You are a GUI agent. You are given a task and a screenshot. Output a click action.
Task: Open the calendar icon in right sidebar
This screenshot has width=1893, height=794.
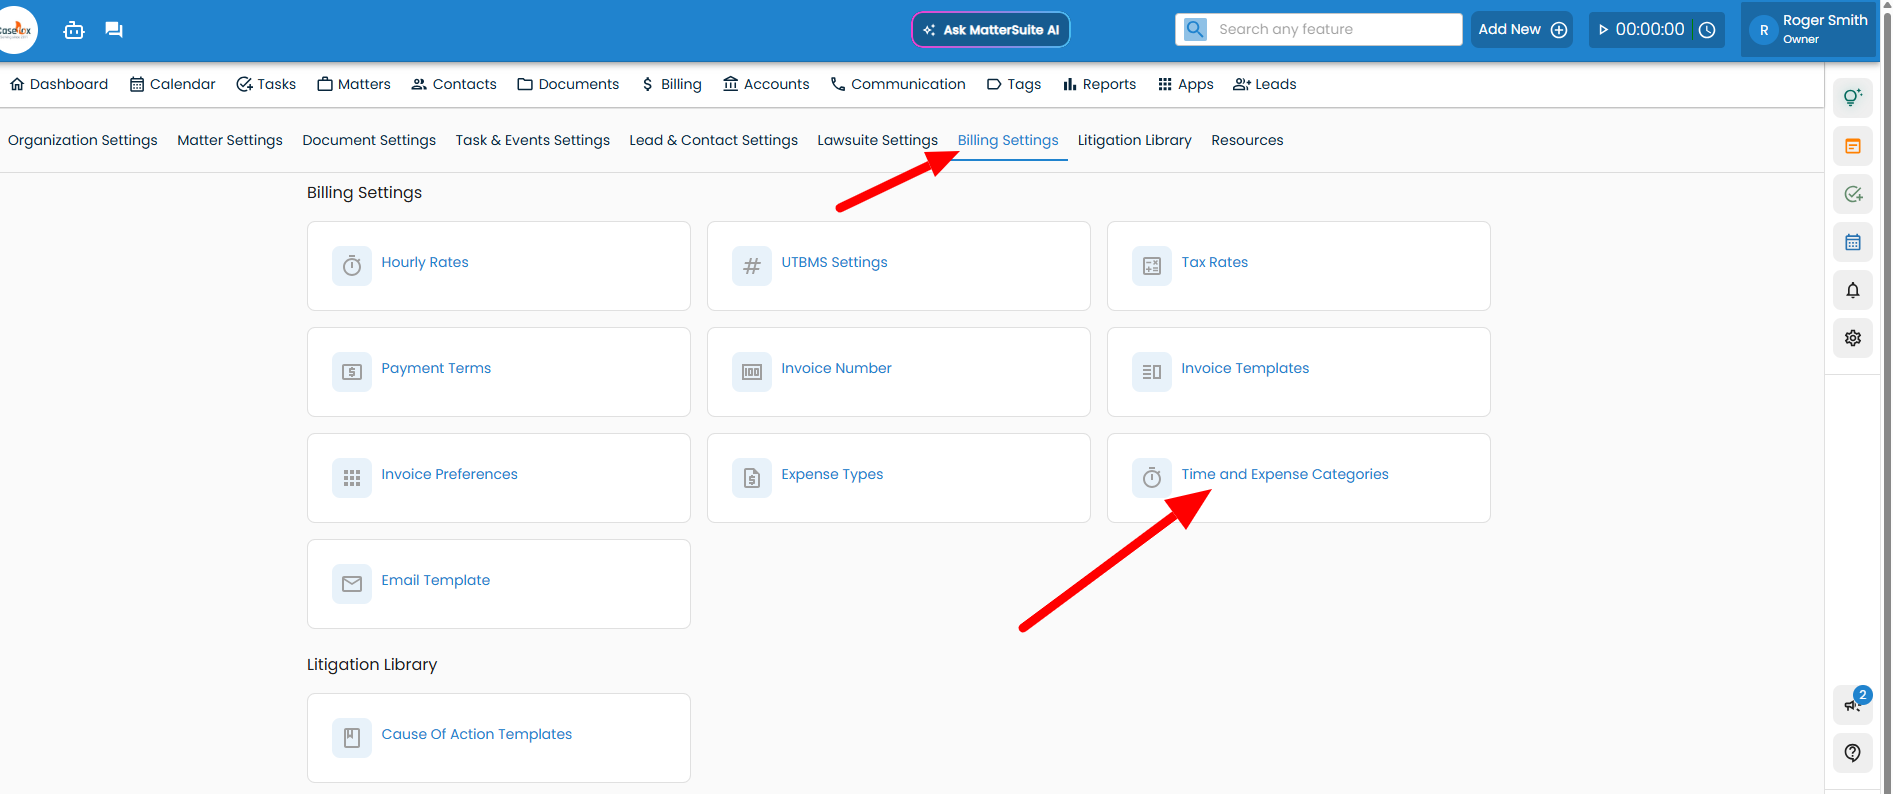pyautogui.click(x=1852, y=242)
